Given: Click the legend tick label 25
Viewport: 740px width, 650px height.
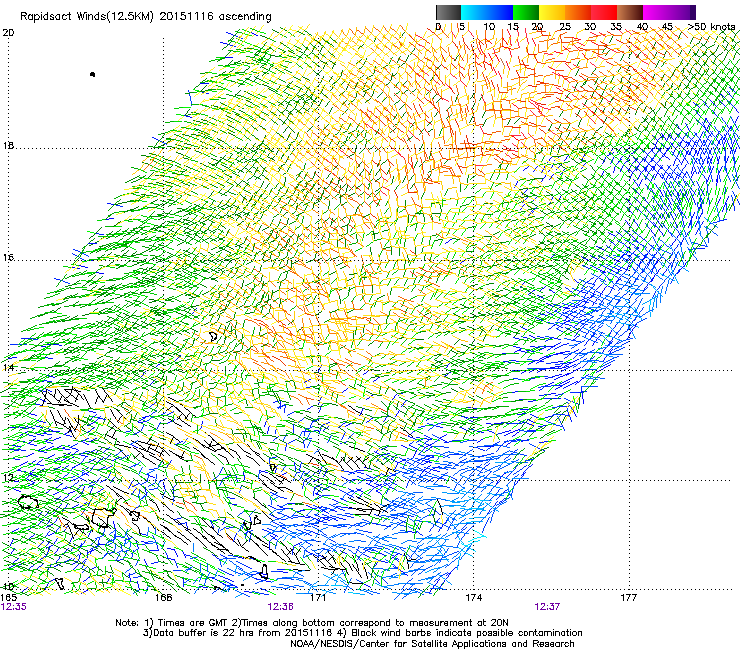Looking at the screenshot, I should [564, 27].
